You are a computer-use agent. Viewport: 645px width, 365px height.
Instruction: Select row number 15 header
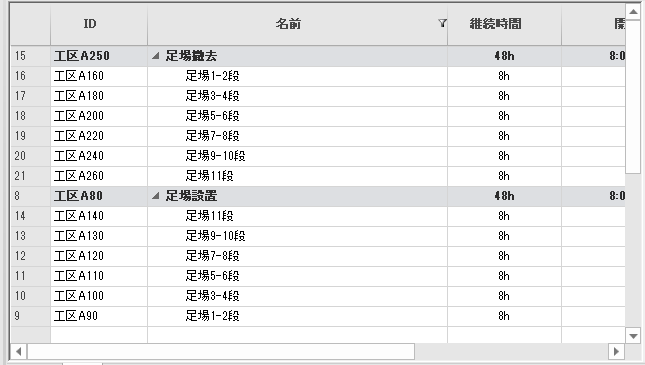tap(30, 56)
